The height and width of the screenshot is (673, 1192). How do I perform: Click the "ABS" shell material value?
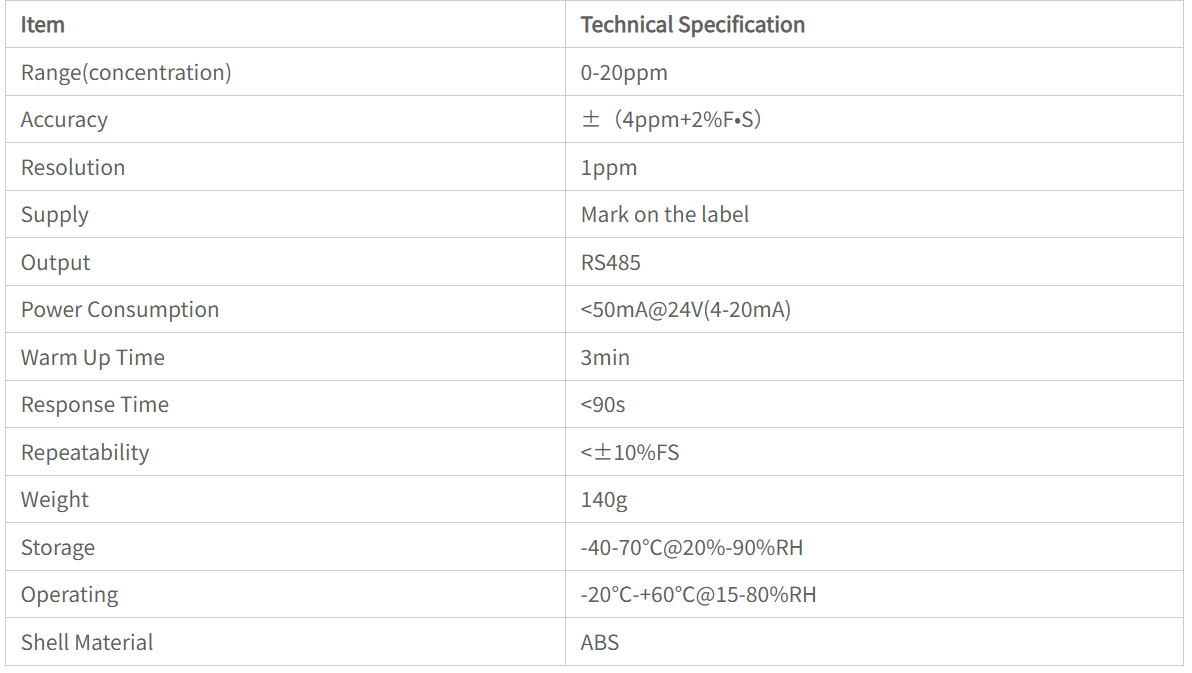pyautogui.click(x=600, y=643)
